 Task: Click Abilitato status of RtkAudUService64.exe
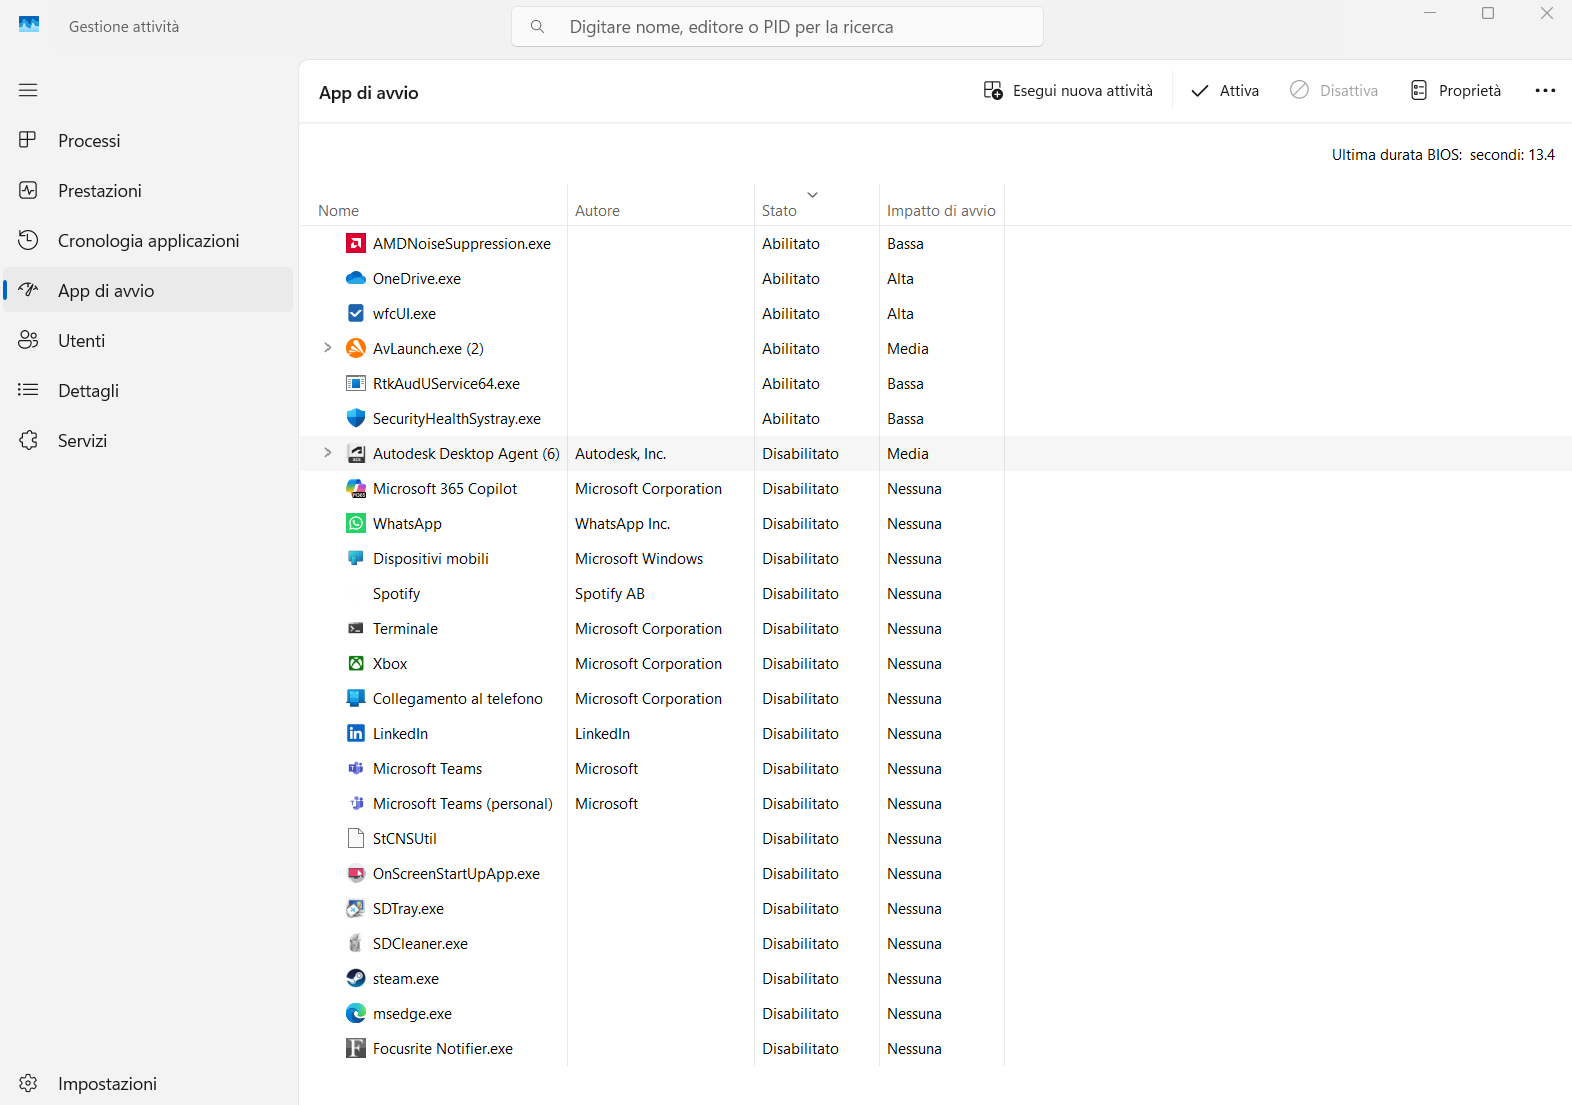[x=791, y=384]
